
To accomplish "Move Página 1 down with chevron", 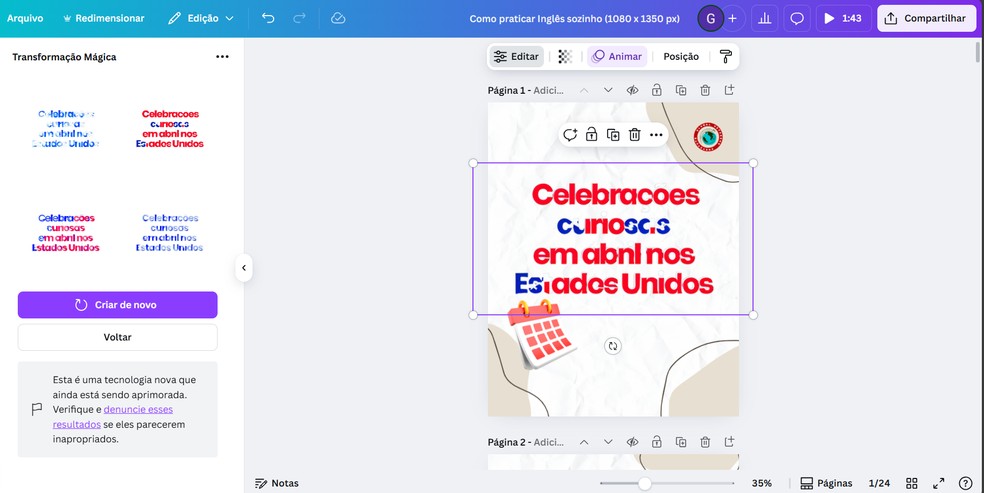I will click(x=608, y=90).
